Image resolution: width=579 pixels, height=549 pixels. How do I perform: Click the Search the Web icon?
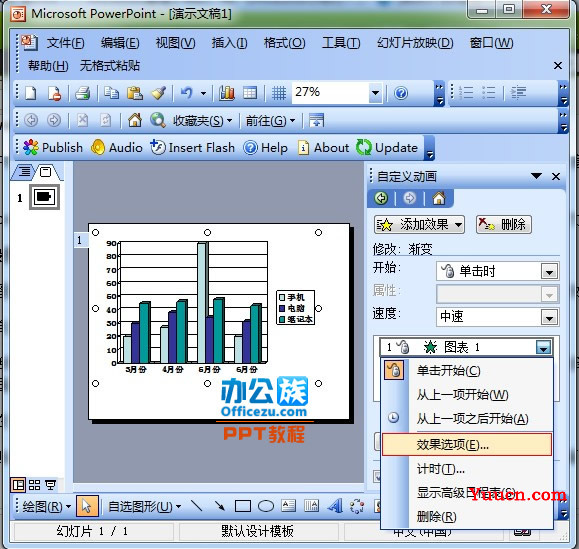158,120
